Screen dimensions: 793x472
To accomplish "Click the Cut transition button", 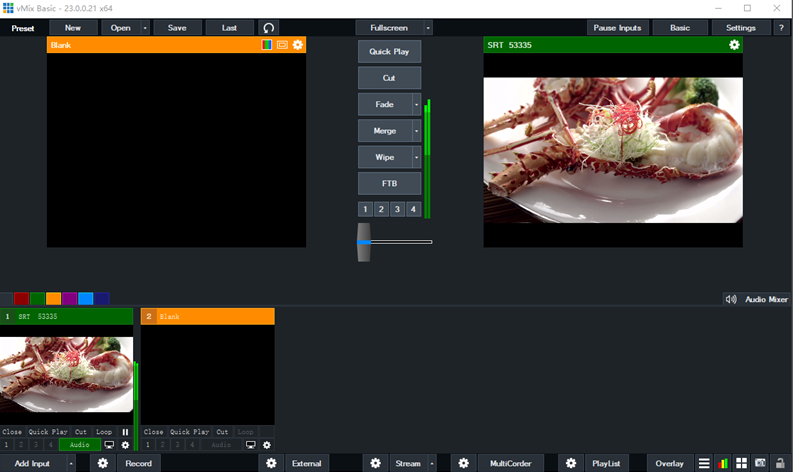I will 389,78.
